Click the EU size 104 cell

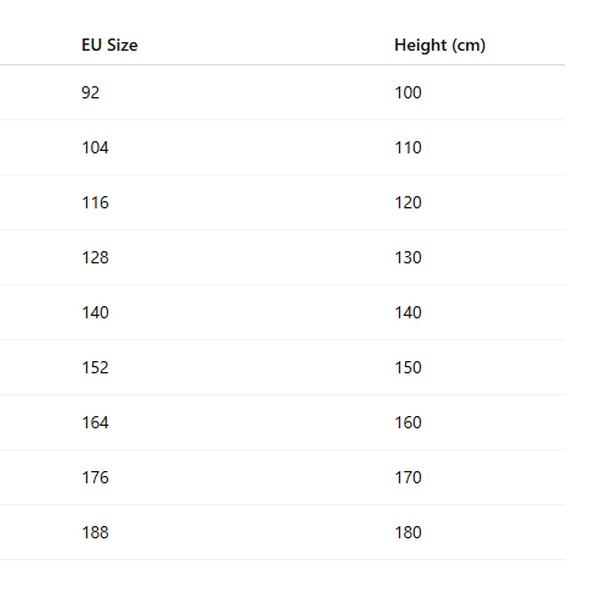pos(95,148)
